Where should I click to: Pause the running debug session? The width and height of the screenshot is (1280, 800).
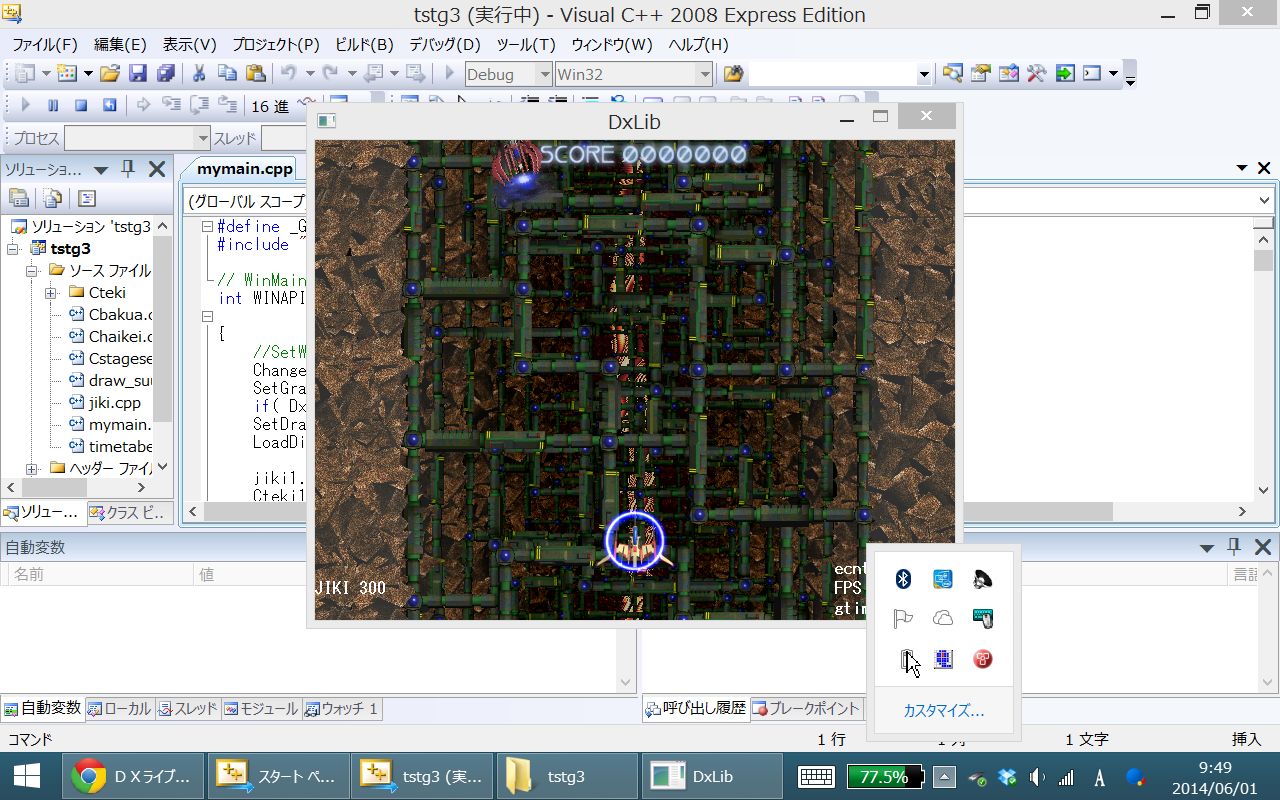click(x=53, y=105)
